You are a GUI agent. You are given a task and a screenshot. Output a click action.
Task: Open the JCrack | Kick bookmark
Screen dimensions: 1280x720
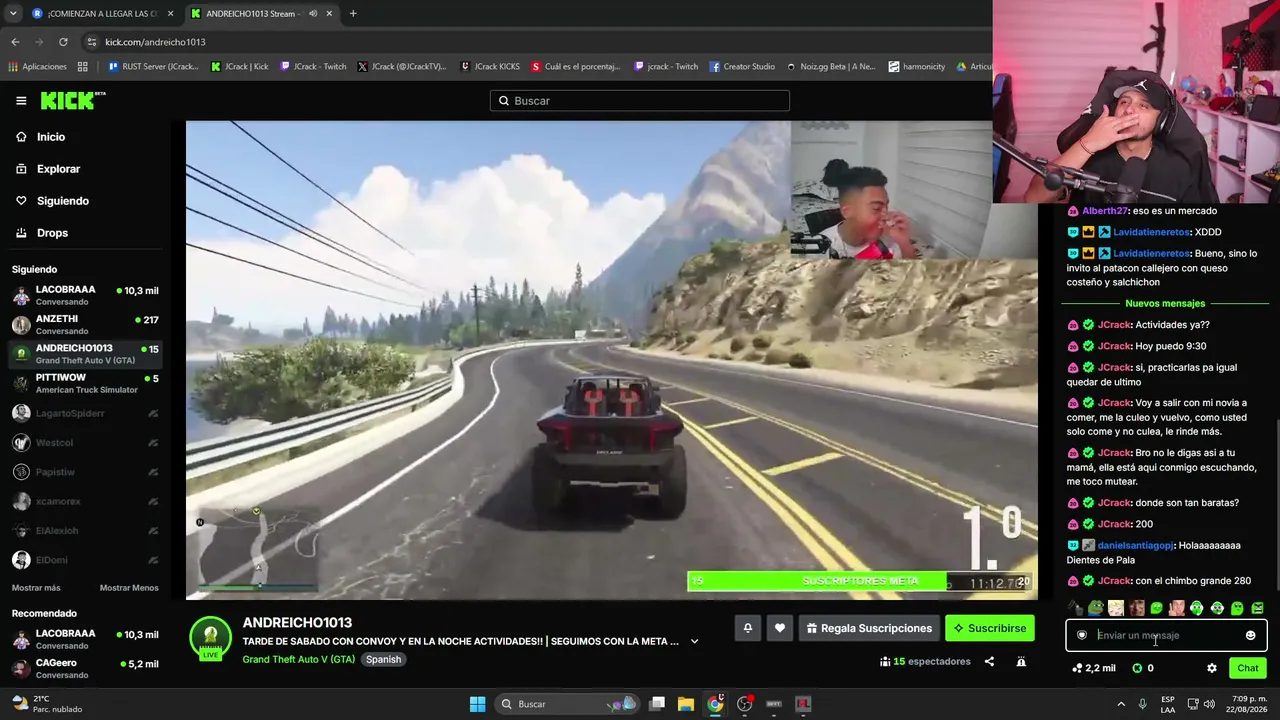[240, 67]
